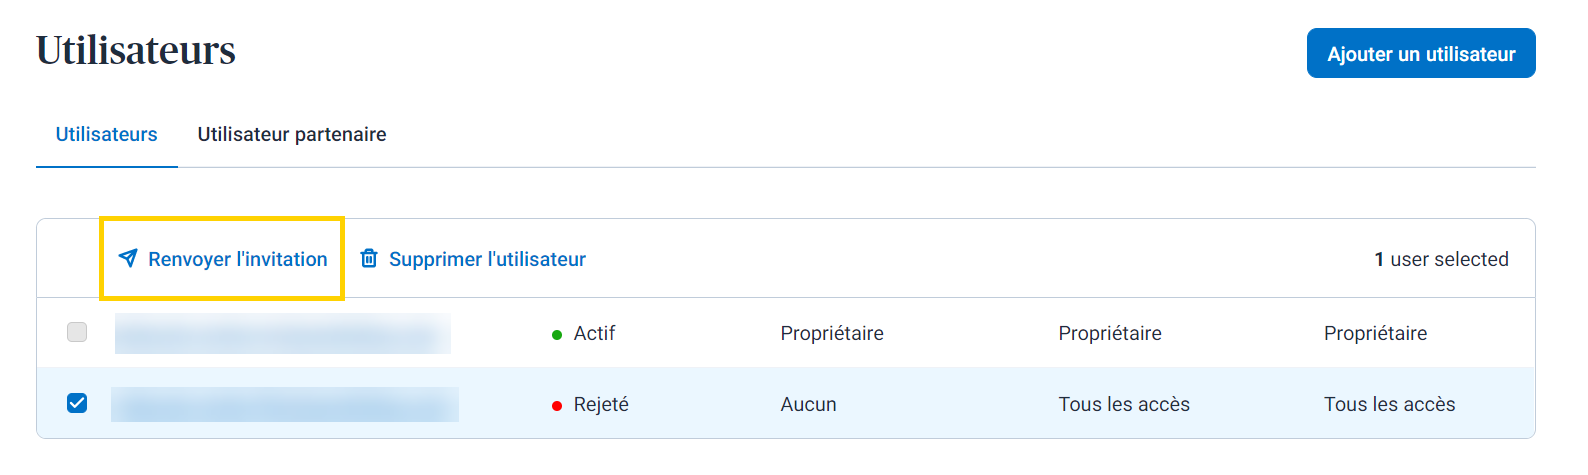Click Renvoyer l'invitation link
This screenshot has width=1588, height=475.
click(238, 259)
